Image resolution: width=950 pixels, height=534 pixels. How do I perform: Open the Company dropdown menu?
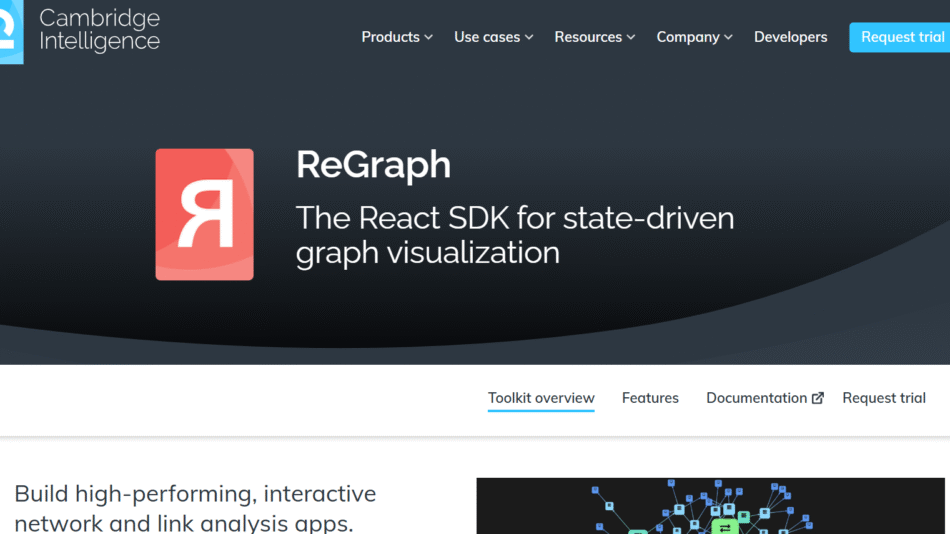point(694,37)
